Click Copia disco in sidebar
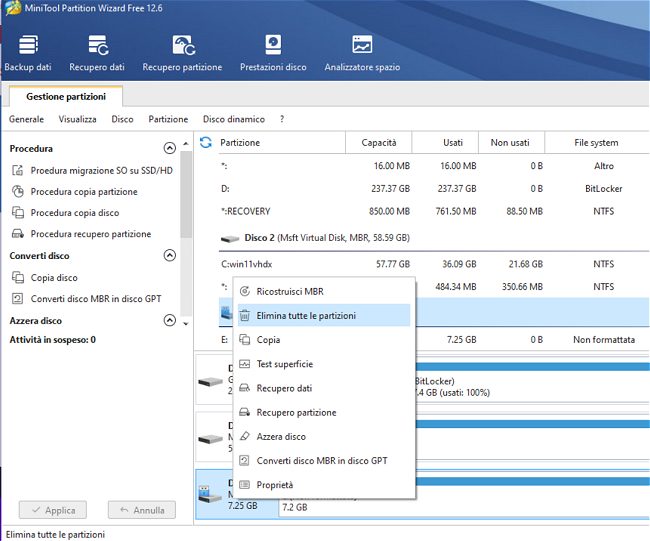 click(x=54, y=277)
